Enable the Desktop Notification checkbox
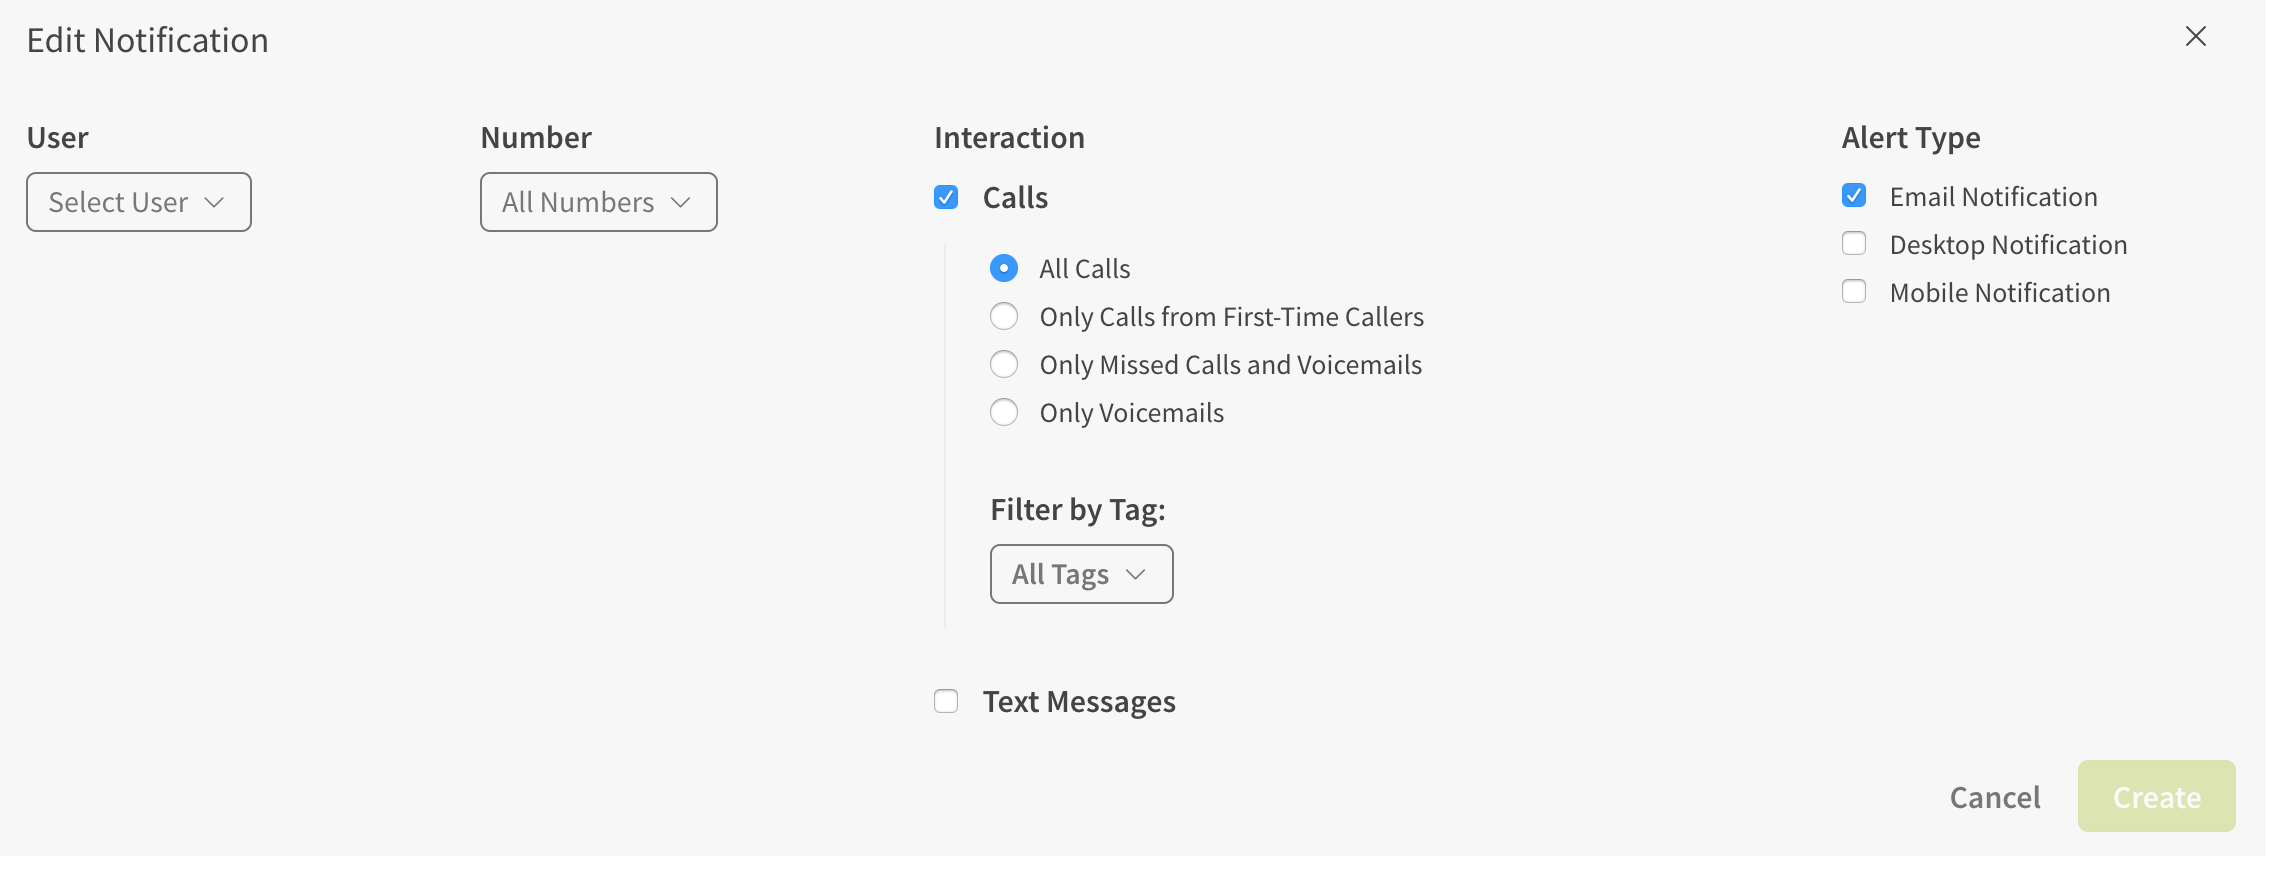 point(1854,243)
